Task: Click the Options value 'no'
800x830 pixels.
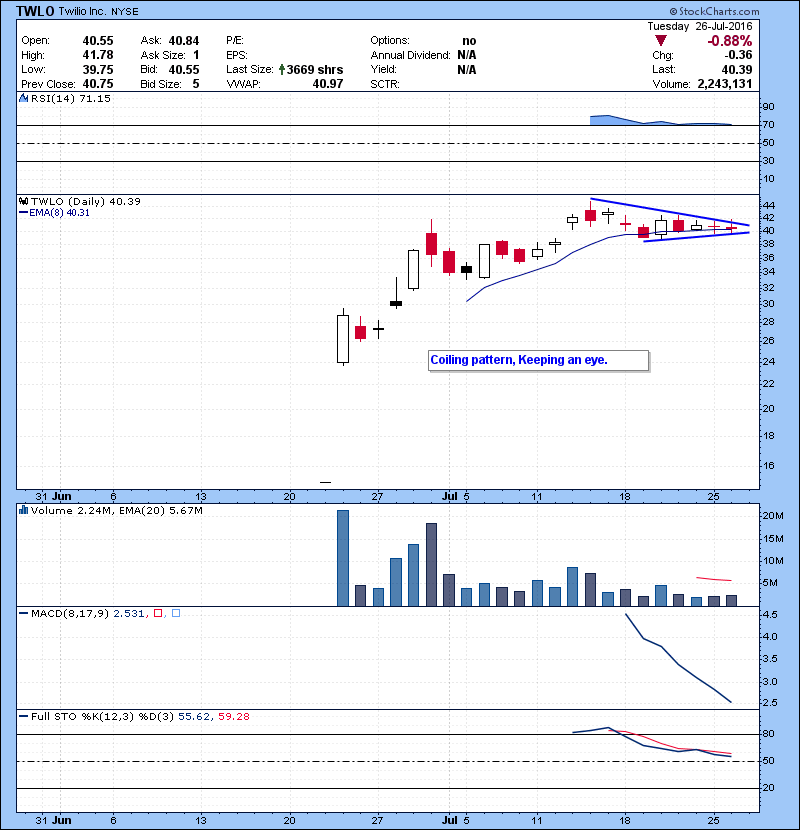Action: (x=469, y=41)
